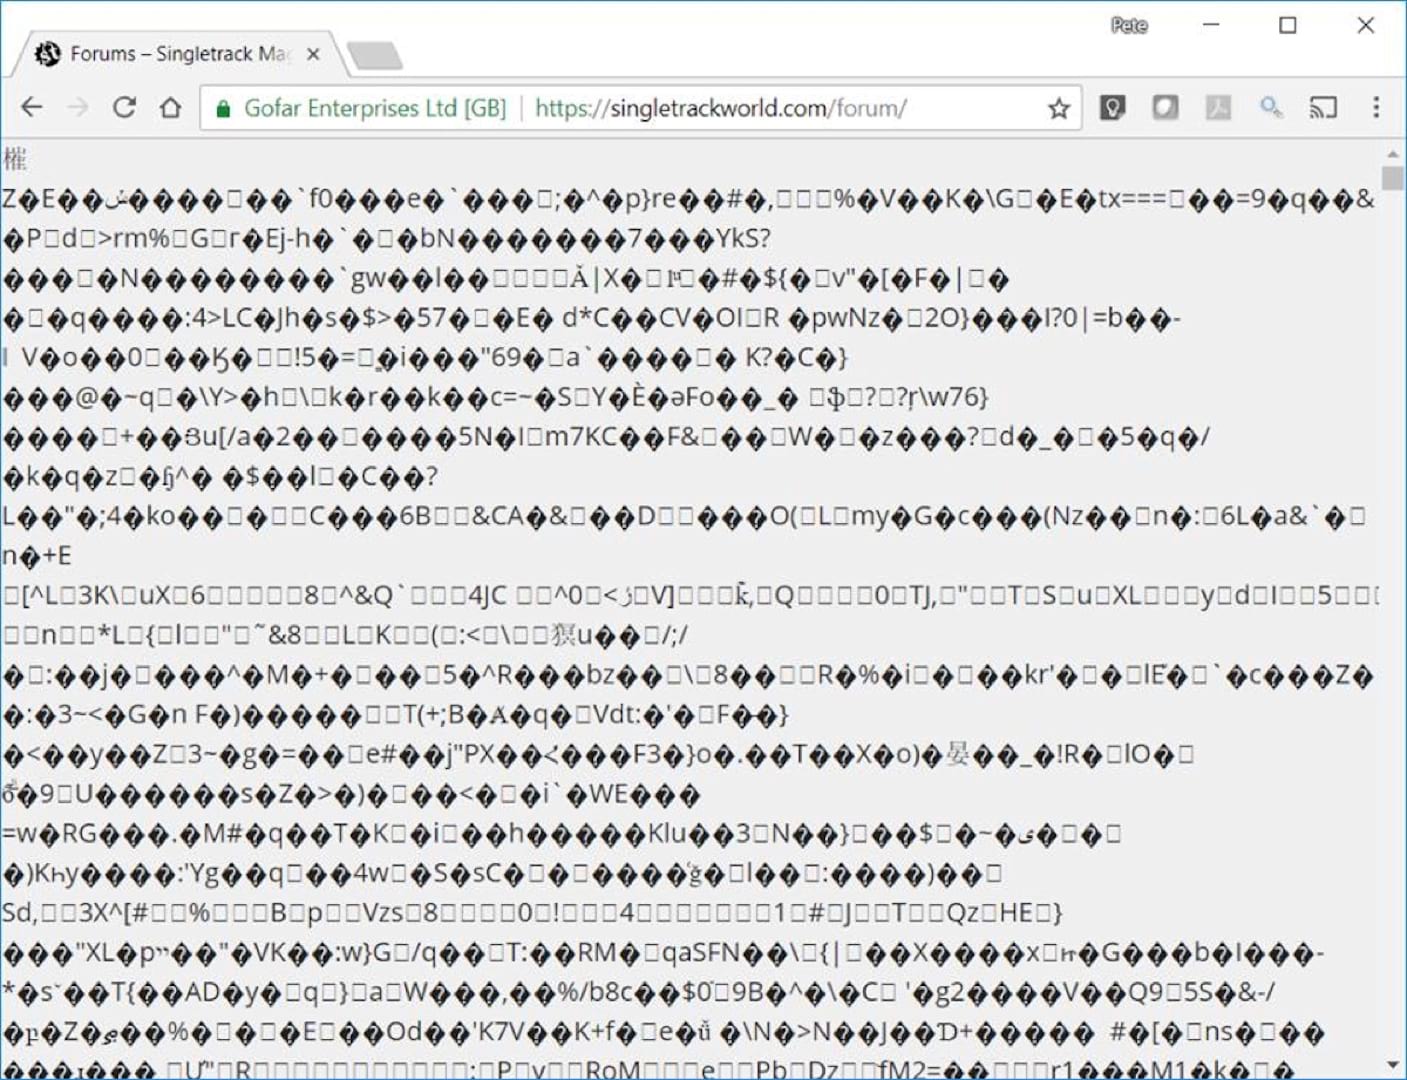Bookmark this page with the star icon
Viewport: 1407px width, 1080px height.
(1059, 108)
